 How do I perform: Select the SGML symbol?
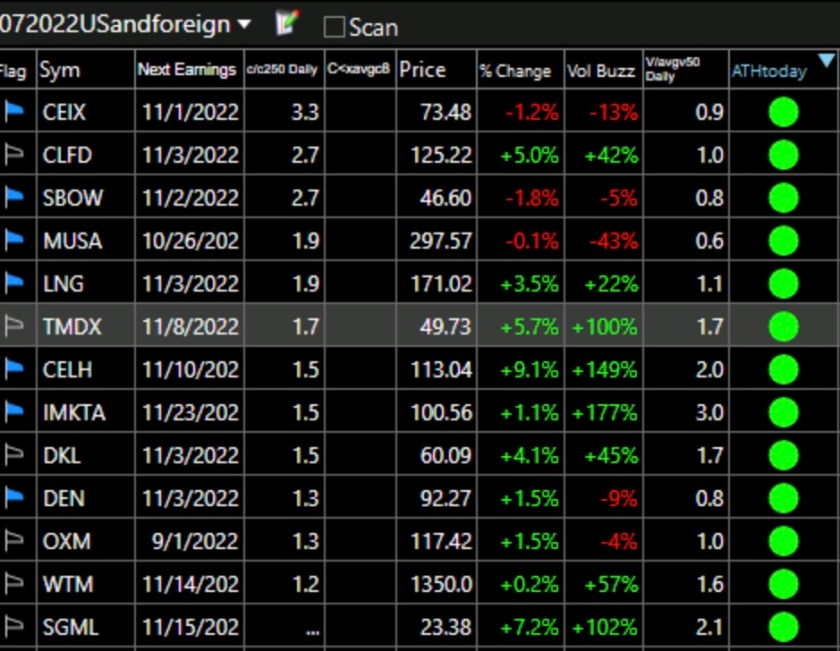[70, 627]
